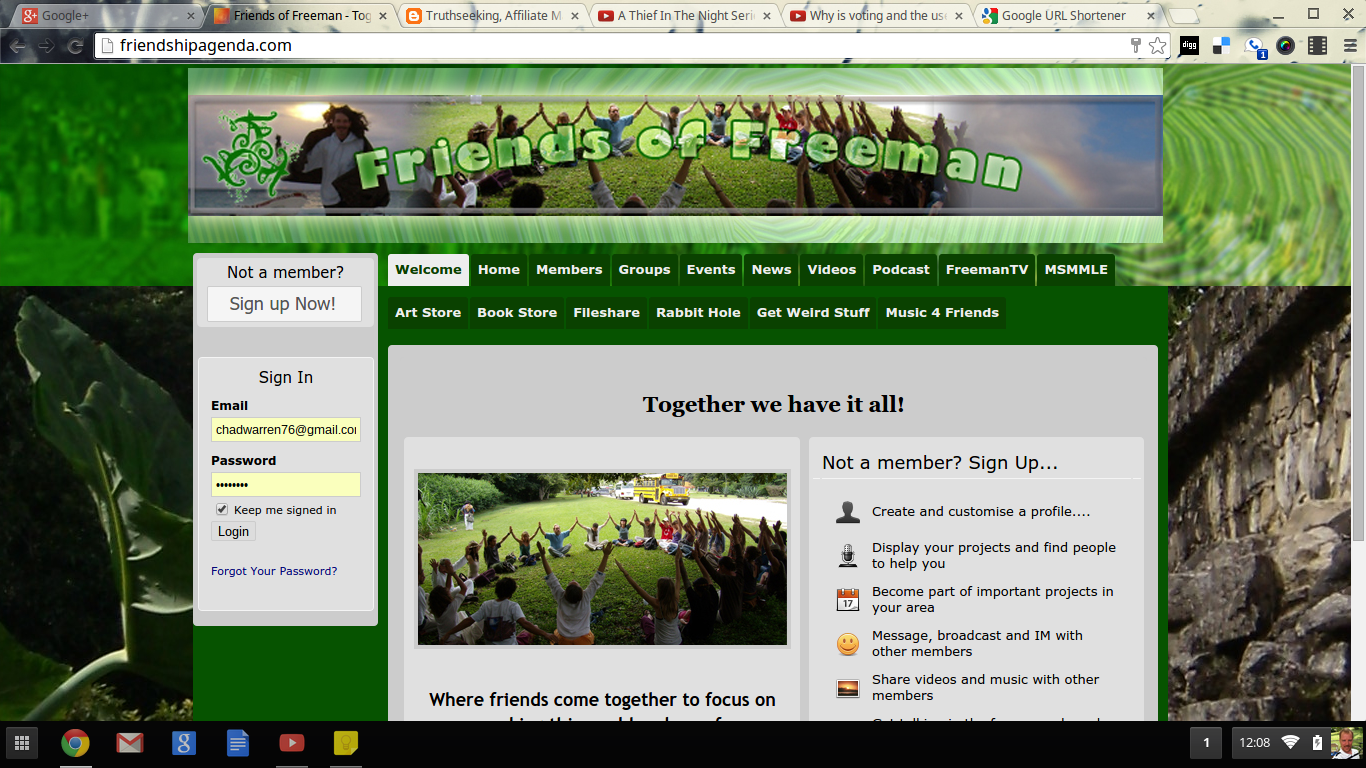Reload the page
The width and height of the screenshot is (1366, 768).
(x=75, y=46)
